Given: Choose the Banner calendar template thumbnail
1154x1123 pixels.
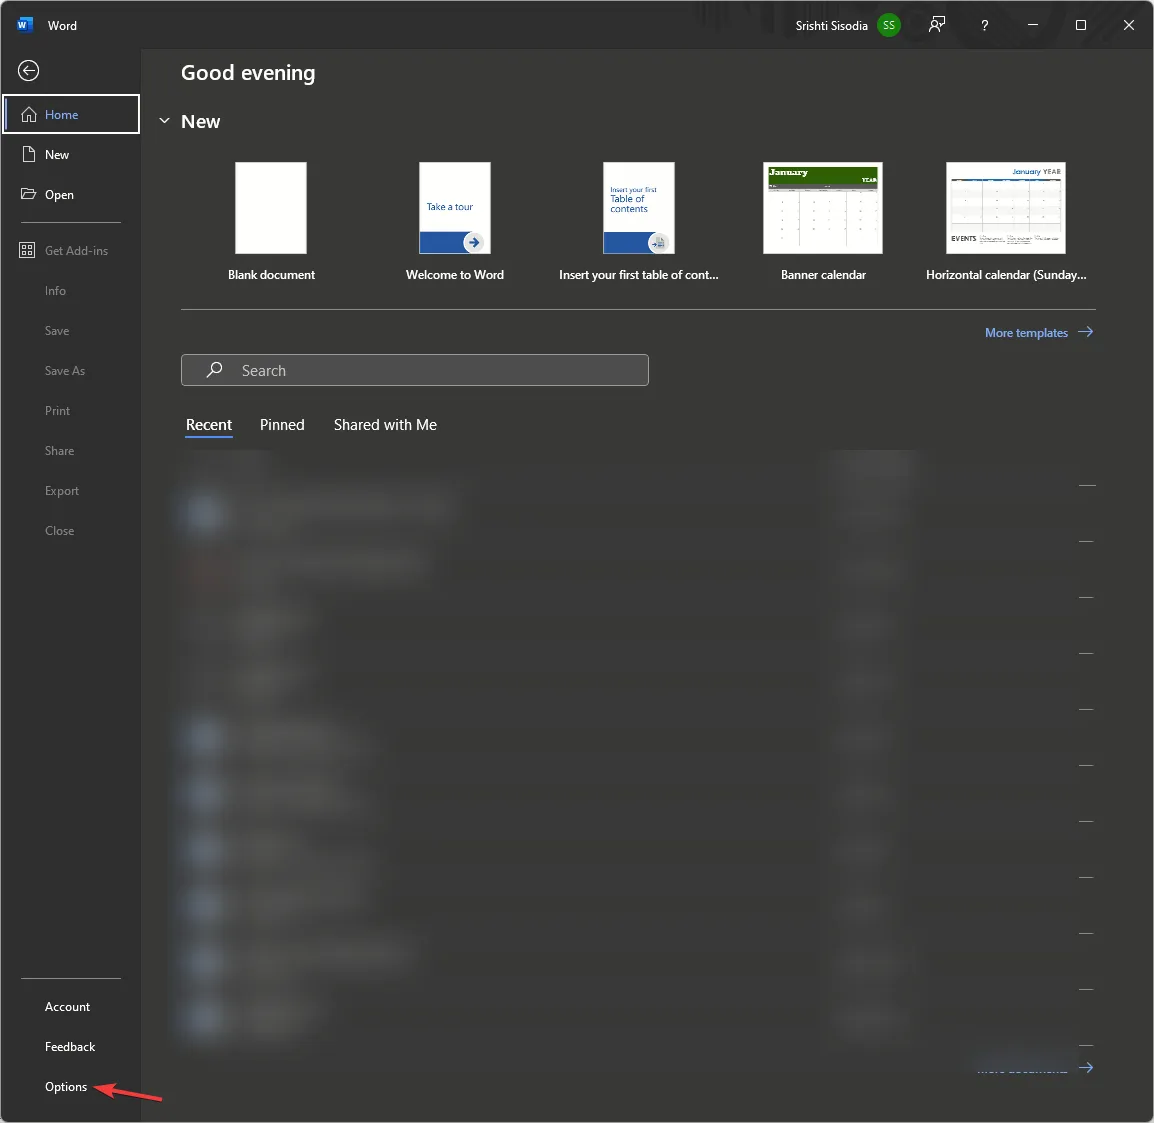Looking at the screenshot, I should 823,208.
